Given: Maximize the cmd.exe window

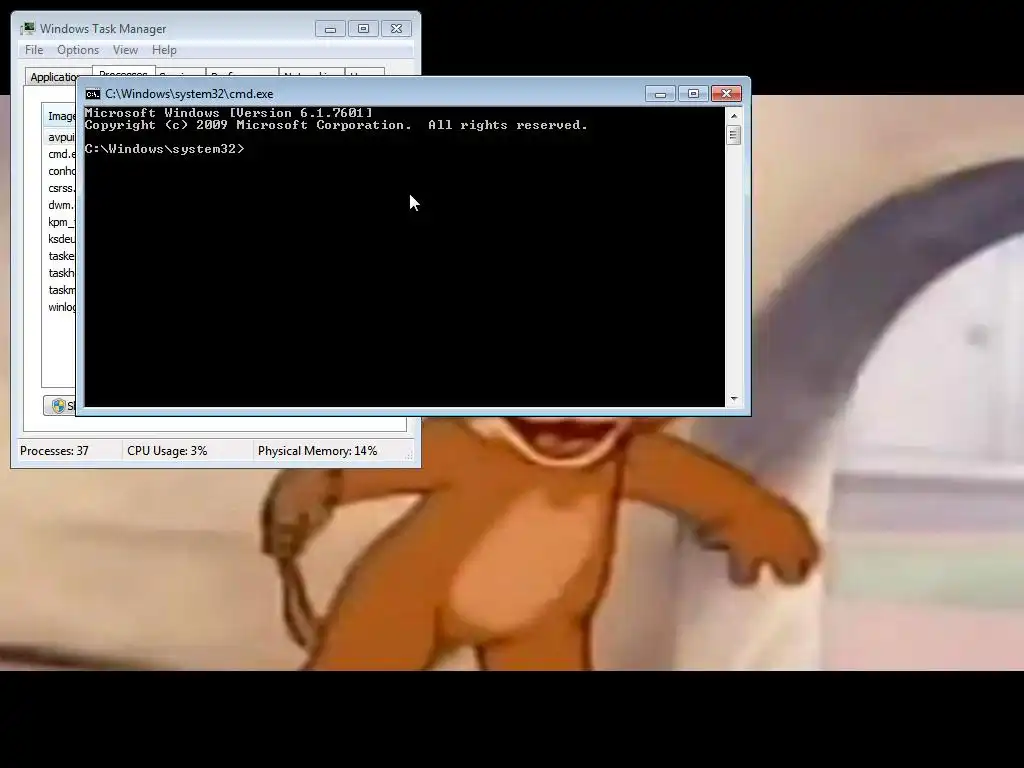Looking at the screenshot, I should tap(694, 94).
